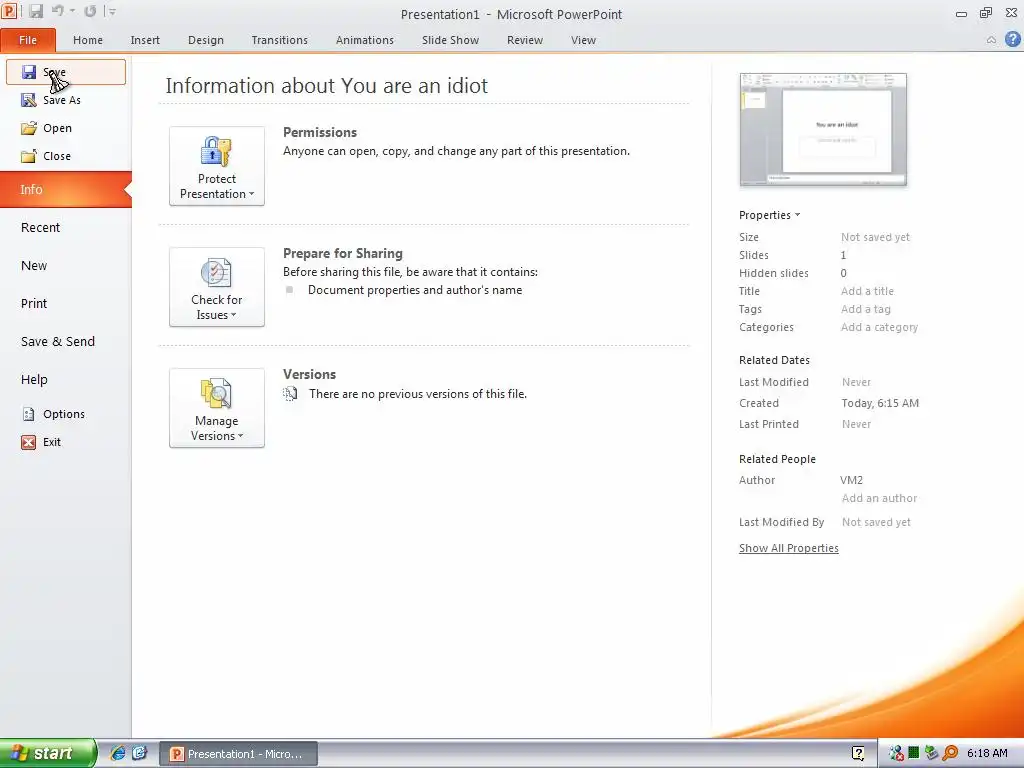Viewport: 1024px width, 768px height.
Task: Launch Internet Explorer from quick launch
Action: point(118,753)
